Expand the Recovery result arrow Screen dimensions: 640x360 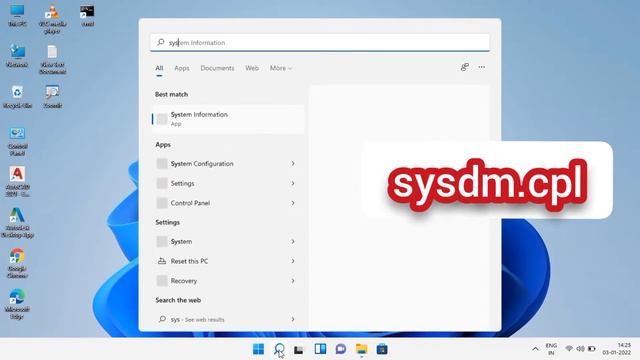tap(293, 281)
